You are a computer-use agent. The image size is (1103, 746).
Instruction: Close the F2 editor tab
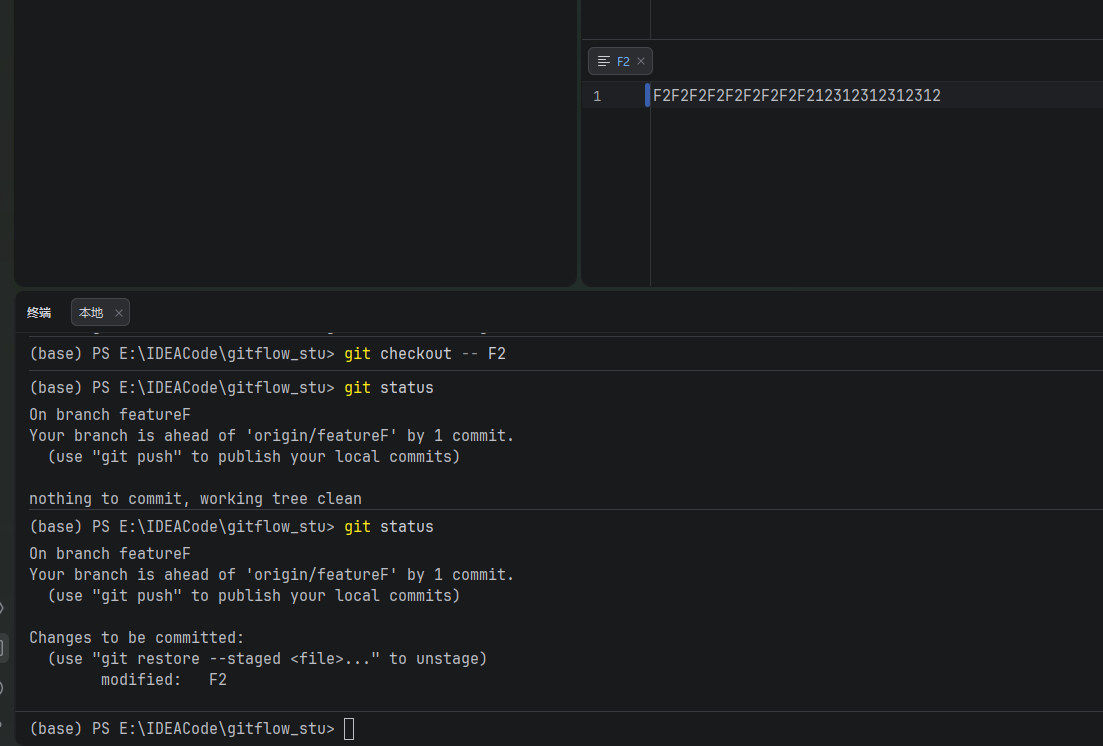click(641, 61)
